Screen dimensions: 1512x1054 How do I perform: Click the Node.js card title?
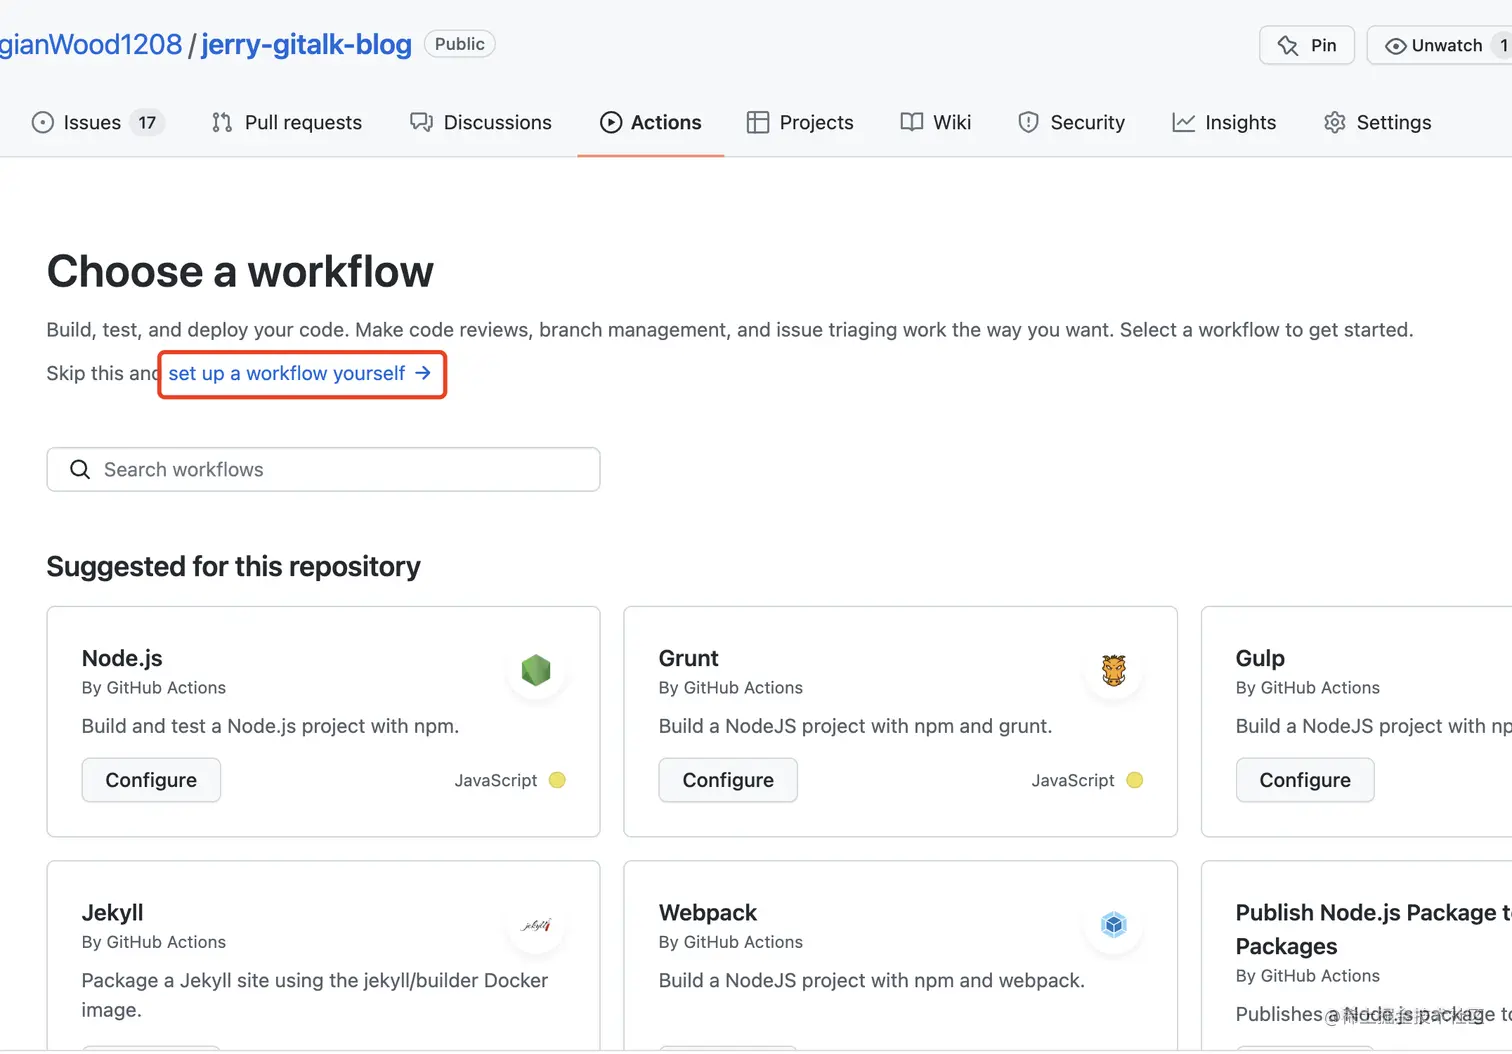(122, 658)
